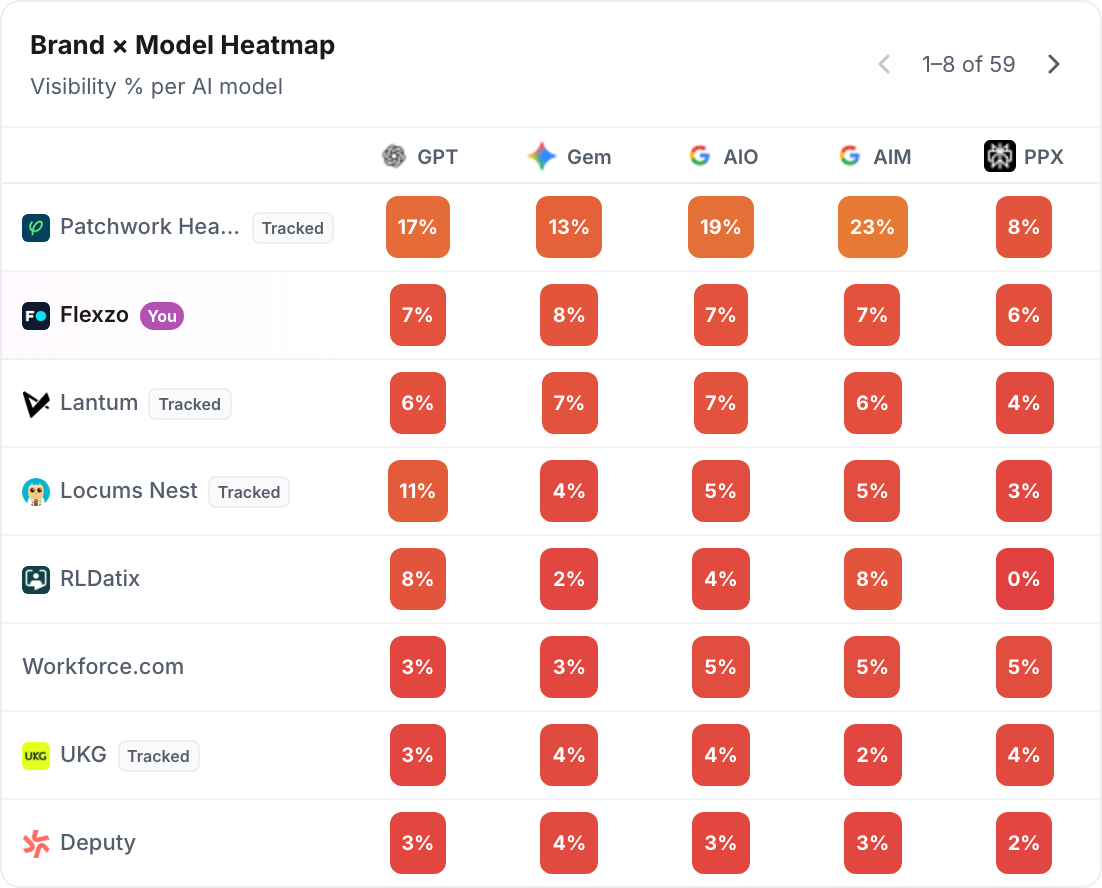Click the Locums Nest owl logo

coord(36,492)
